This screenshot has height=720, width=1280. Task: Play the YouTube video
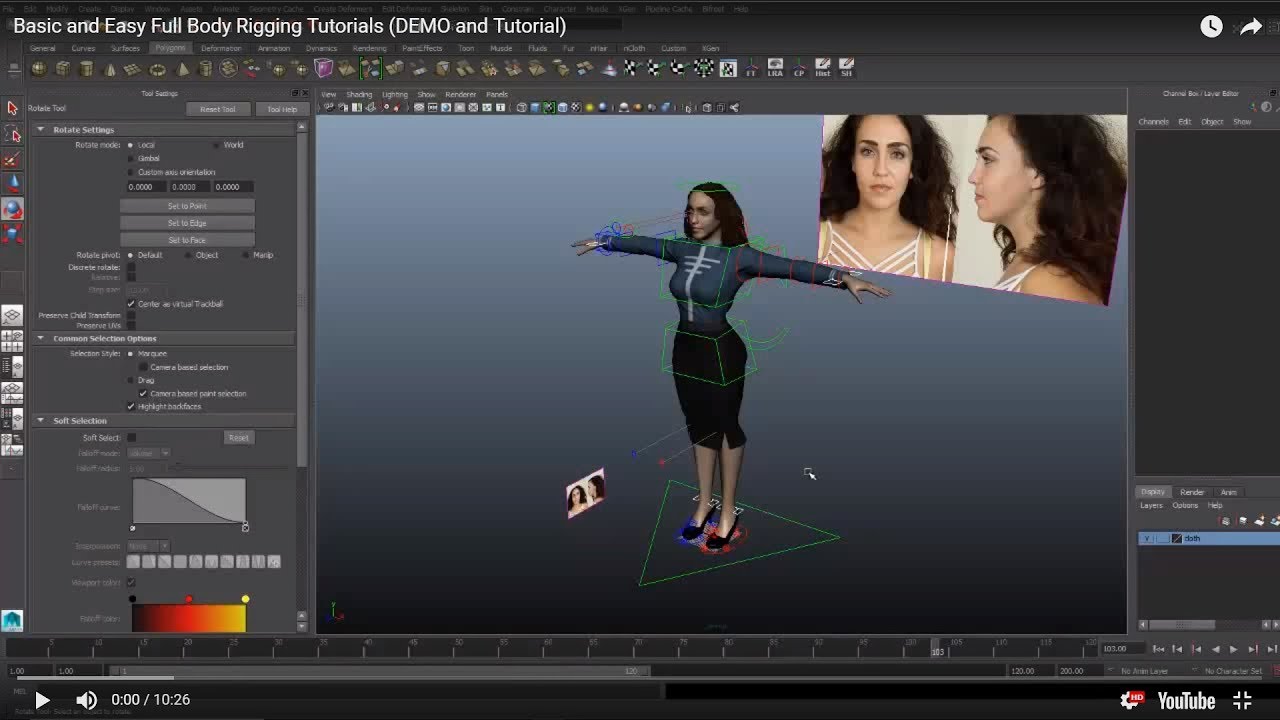coord(42,700)
